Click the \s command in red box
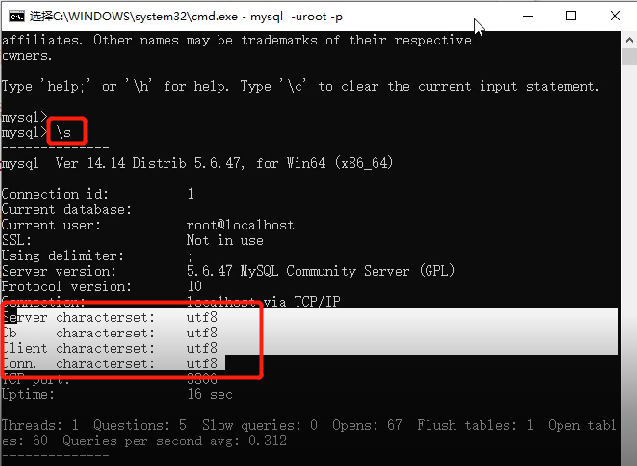The width and height of the screenshot is (637, 466). (65, 132)
